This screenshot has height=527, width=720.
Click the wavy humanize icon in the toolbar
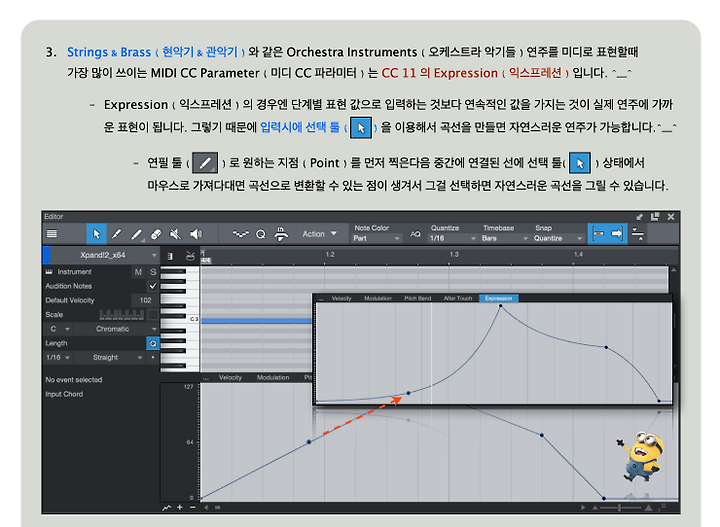[241, 234]
